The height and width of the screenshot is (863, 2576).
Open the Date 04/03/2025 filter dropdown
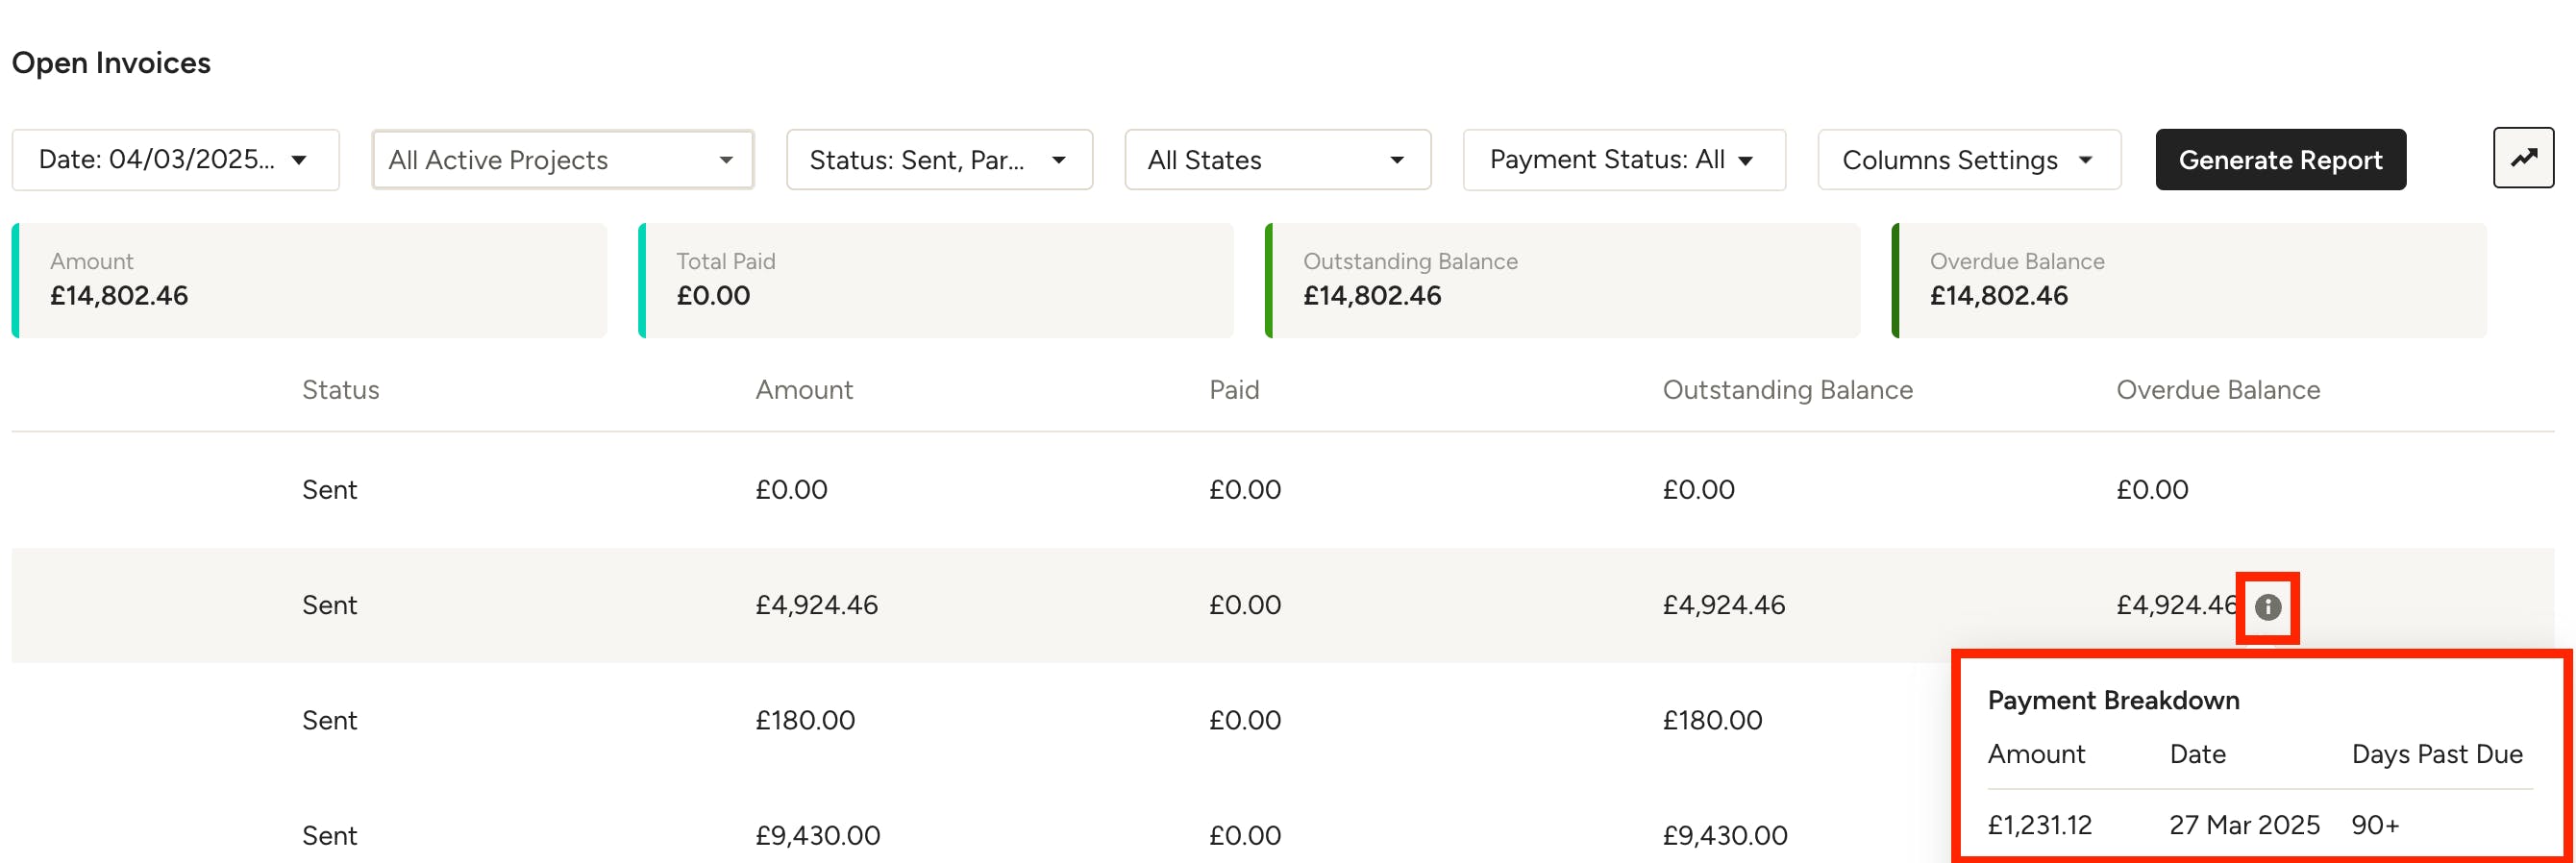[x=175, y=159]
